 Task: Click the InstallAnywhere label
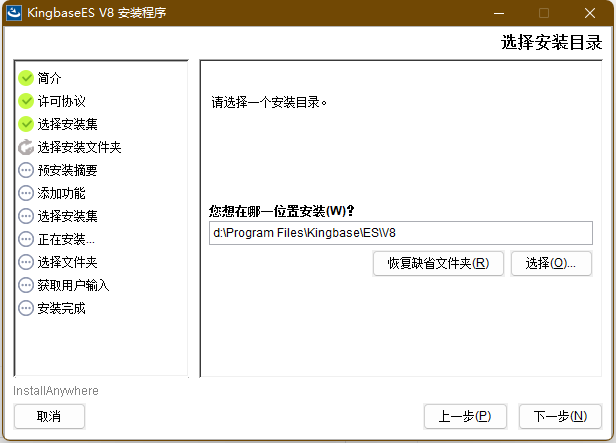coord(56,391)
